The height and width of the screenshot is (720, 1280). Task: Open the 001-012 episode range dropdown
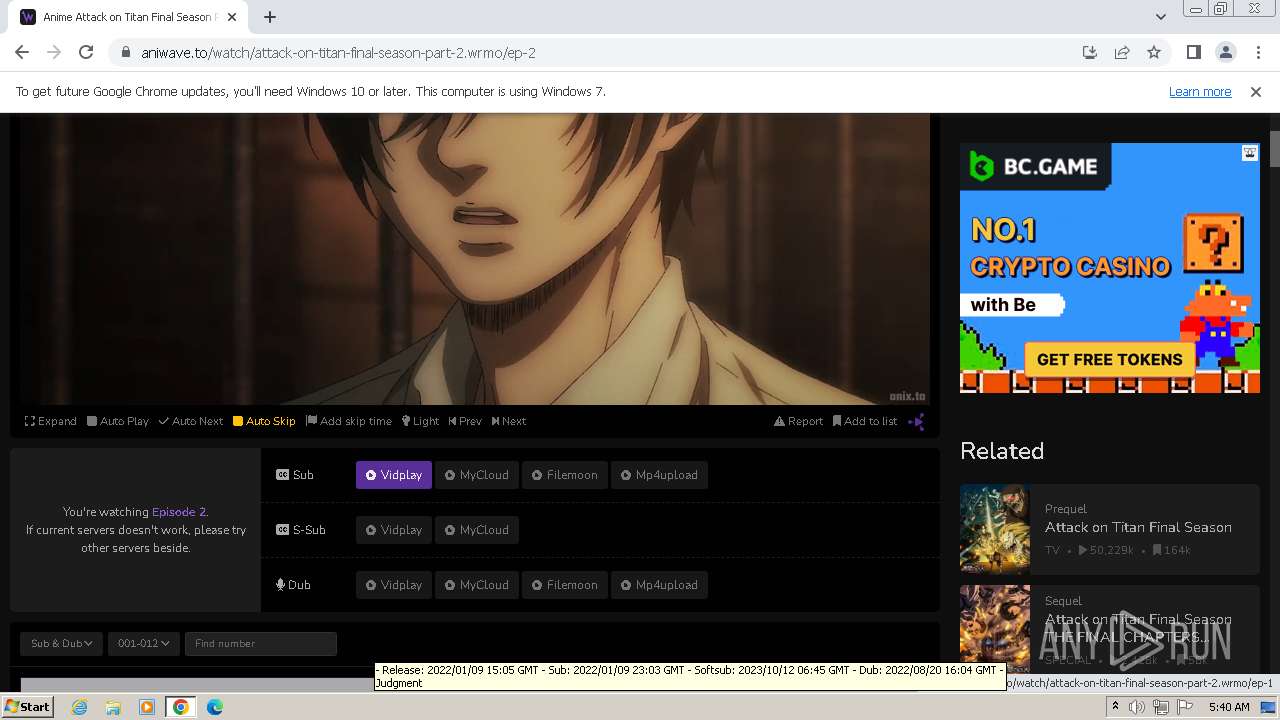pyautogui.click(x=144, y=643)
